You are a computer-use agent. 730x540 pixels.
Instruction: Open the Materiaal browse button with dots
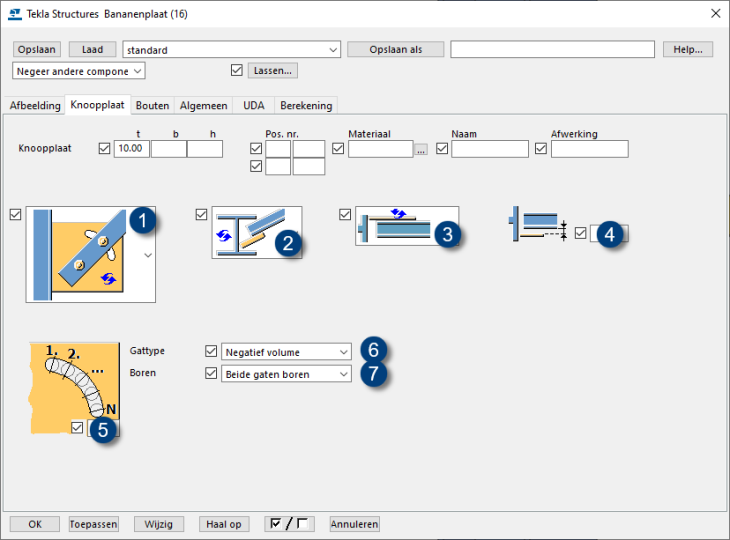pyautogui.click(x=421, y=149)
